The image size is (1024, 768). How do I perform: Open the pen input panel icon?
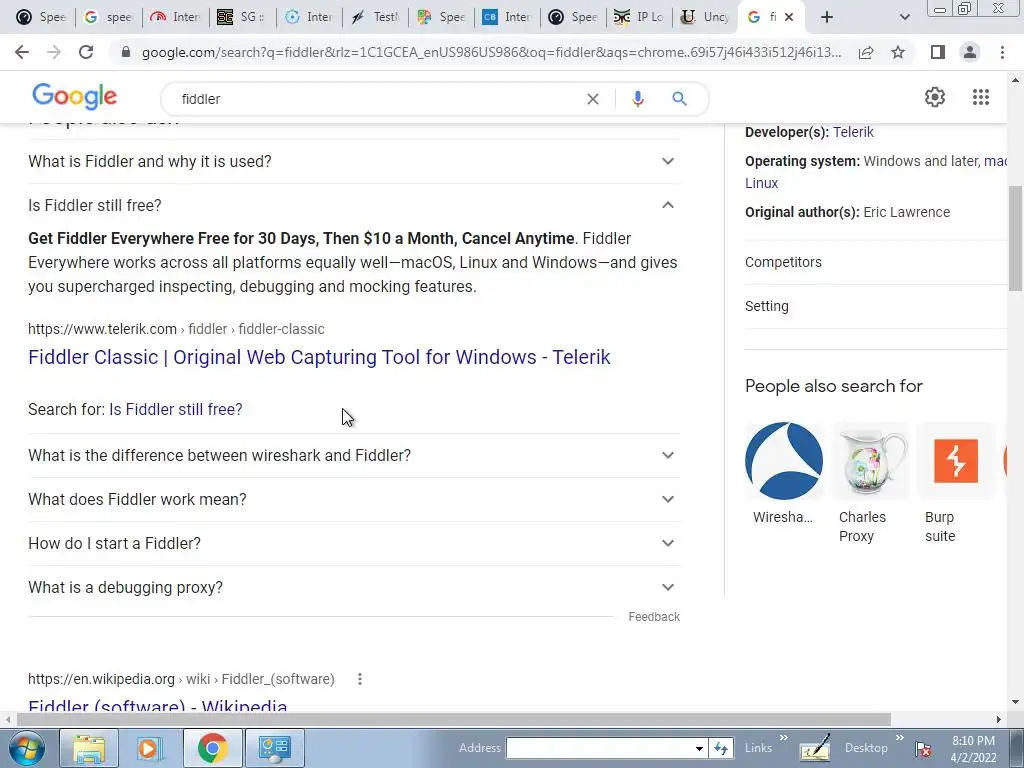pyautogui.click(x=815, y=748)
